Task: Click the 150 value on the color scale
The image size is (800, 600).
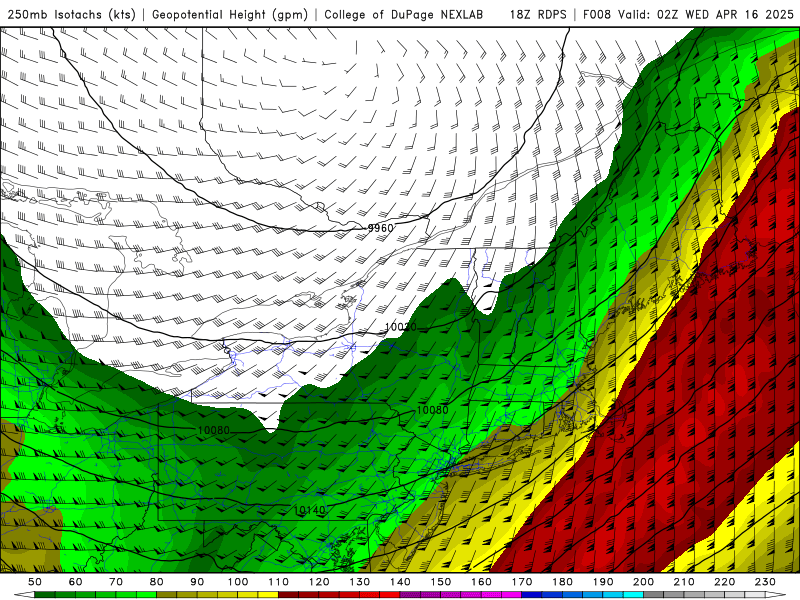Action: click(x=441, y=582)
